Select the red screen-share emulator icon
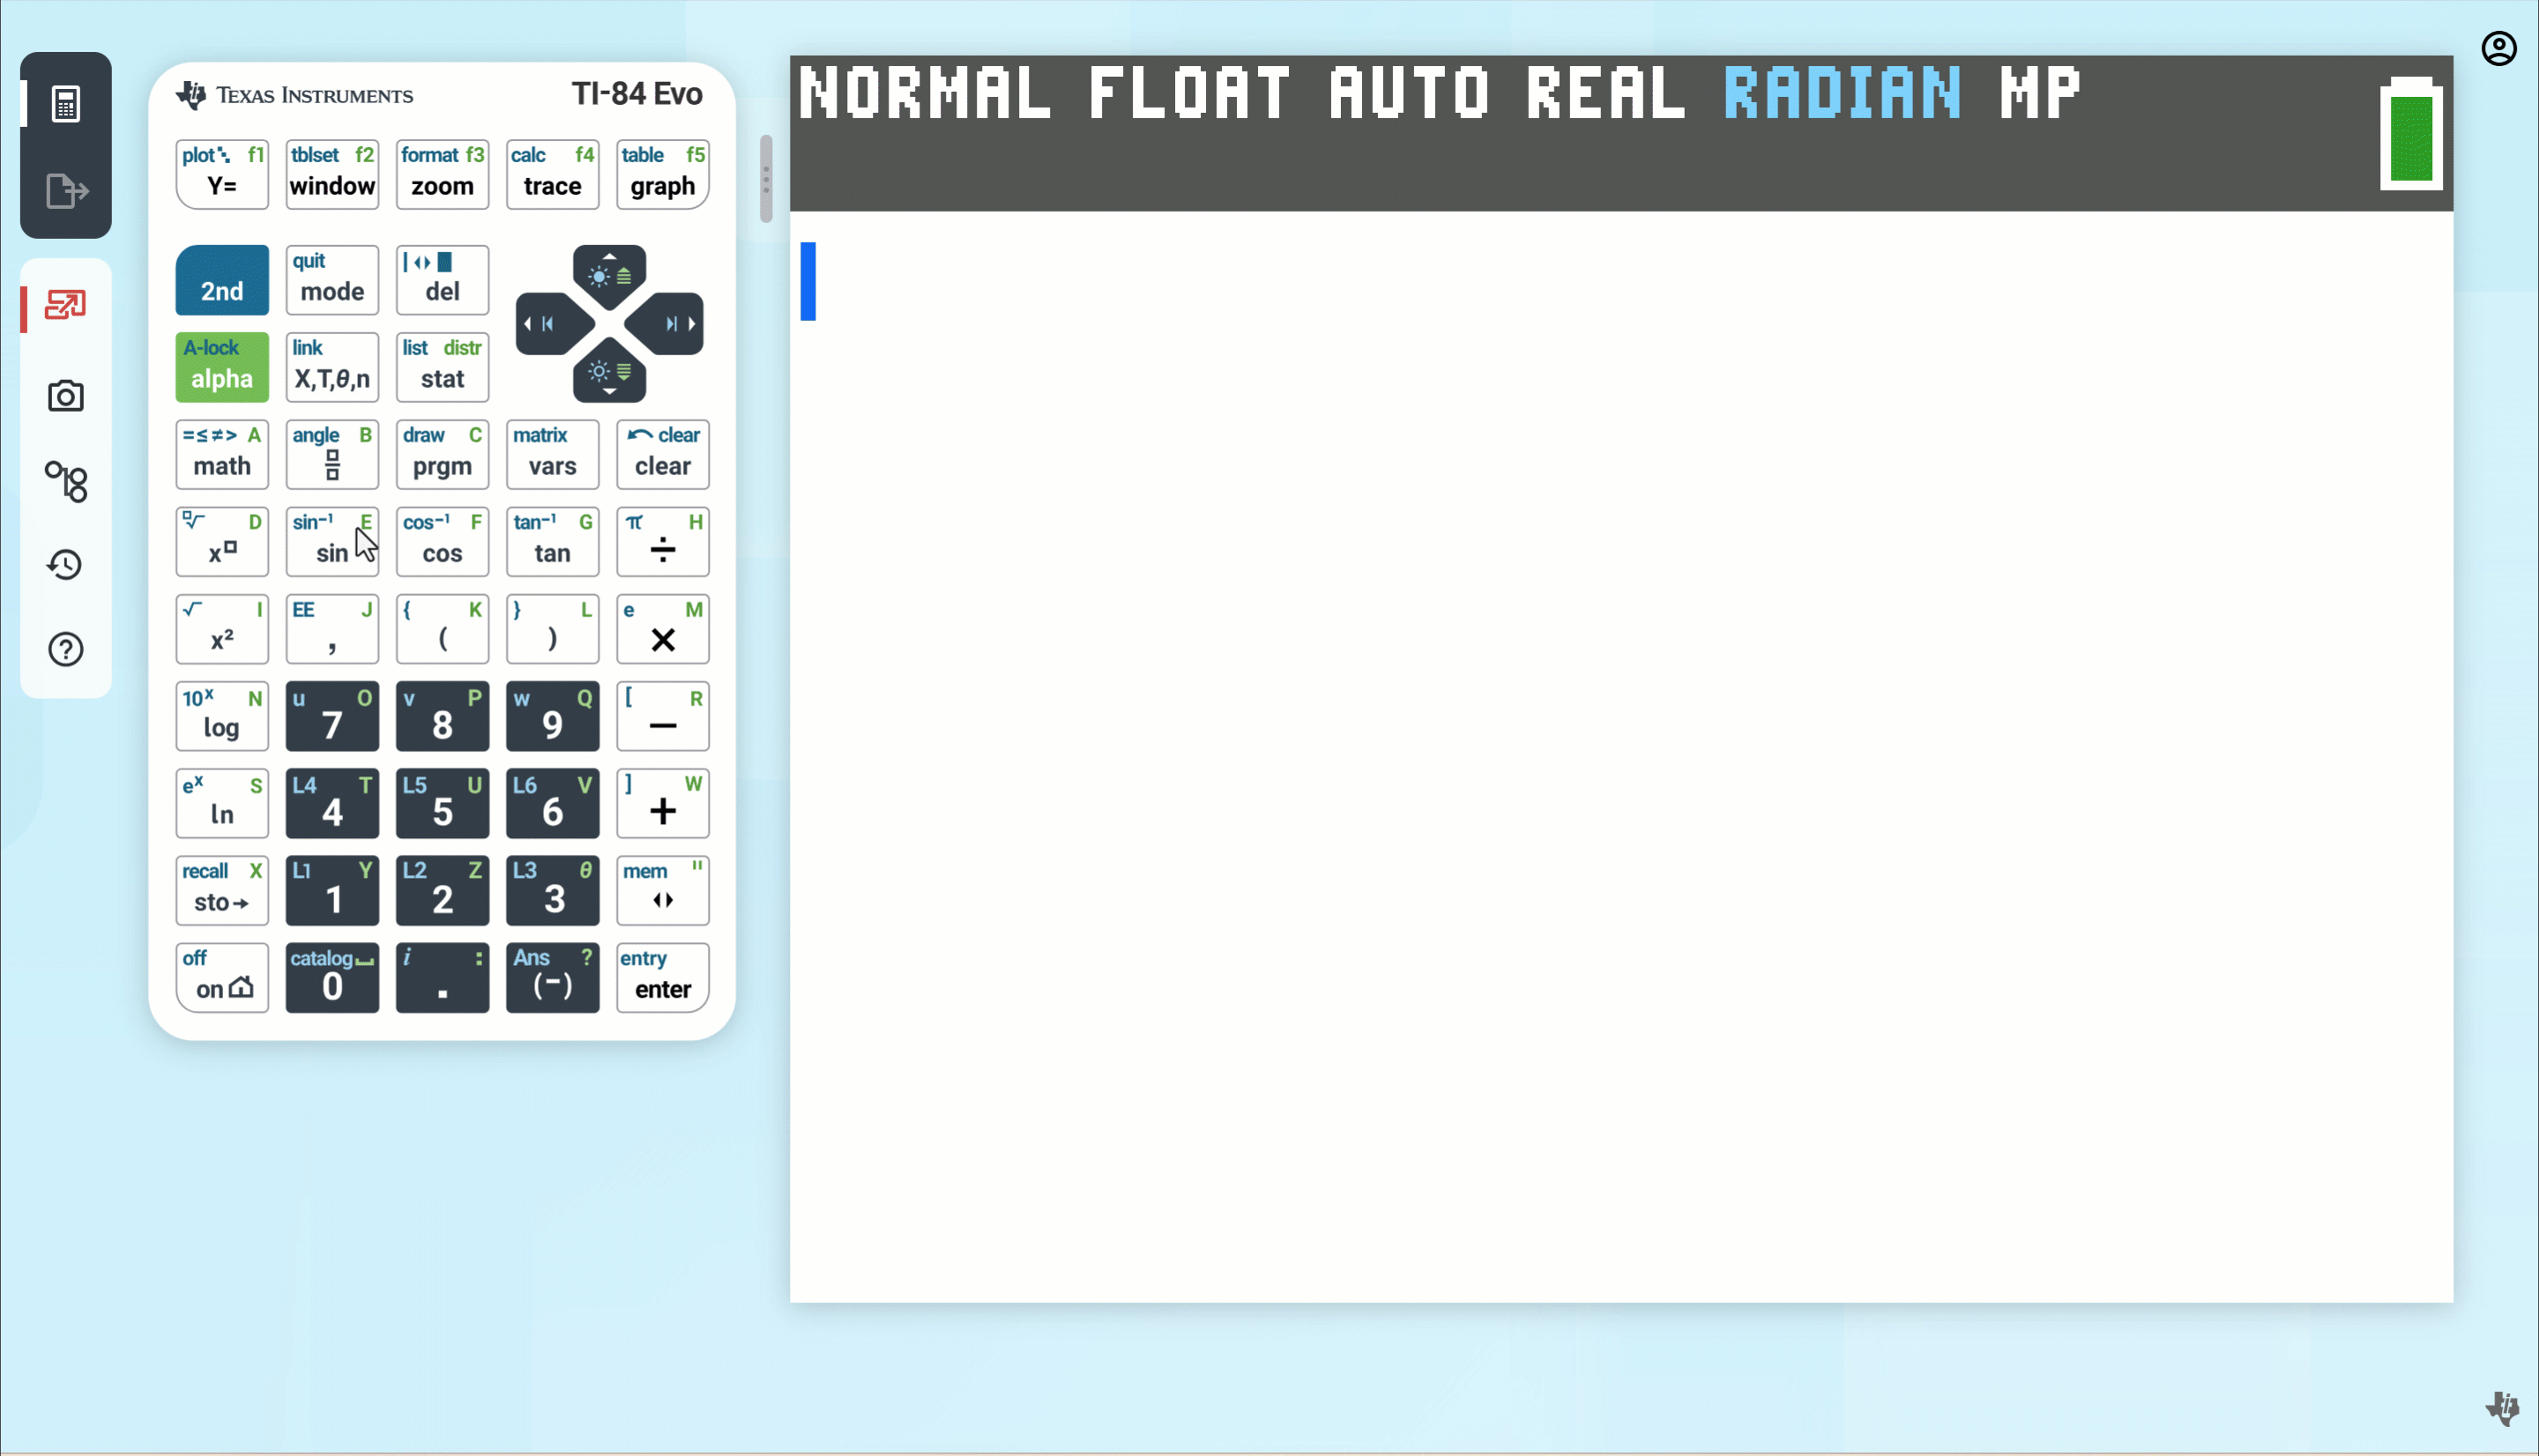This screenshot has height=1456, width=2539. [x=66, y=305]
